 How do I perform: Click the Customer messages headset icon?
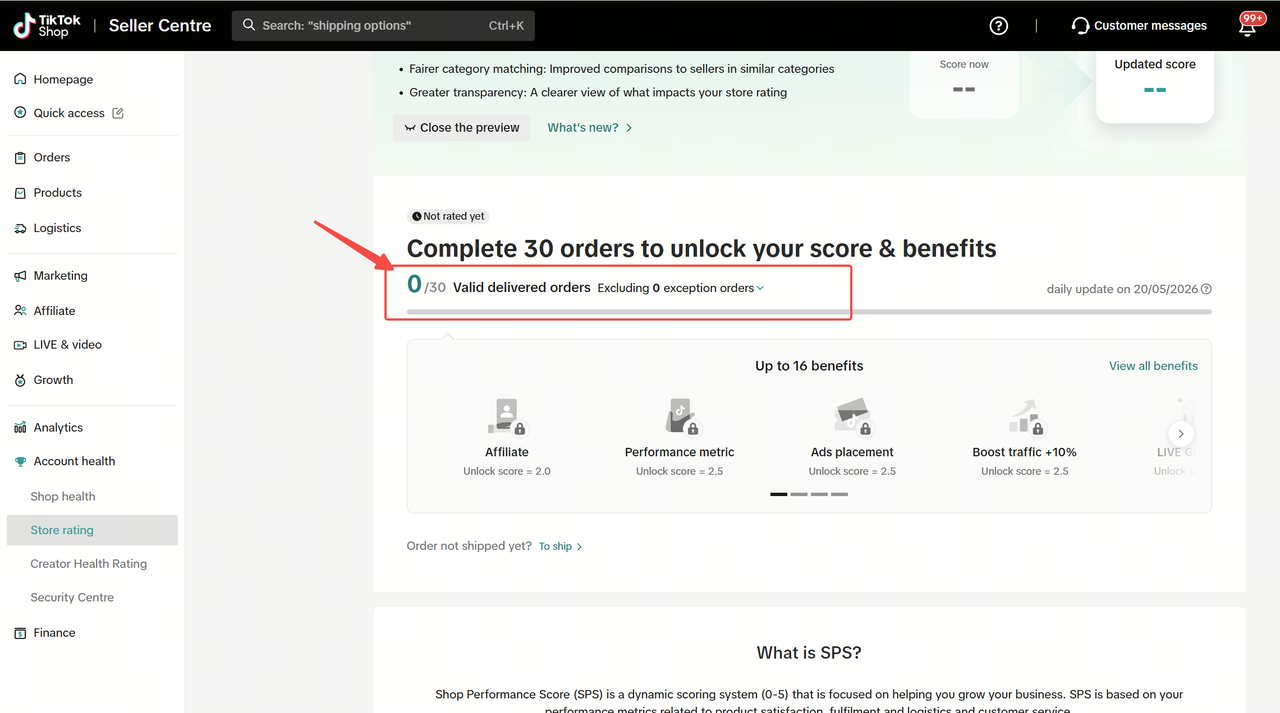(1080, 26)
